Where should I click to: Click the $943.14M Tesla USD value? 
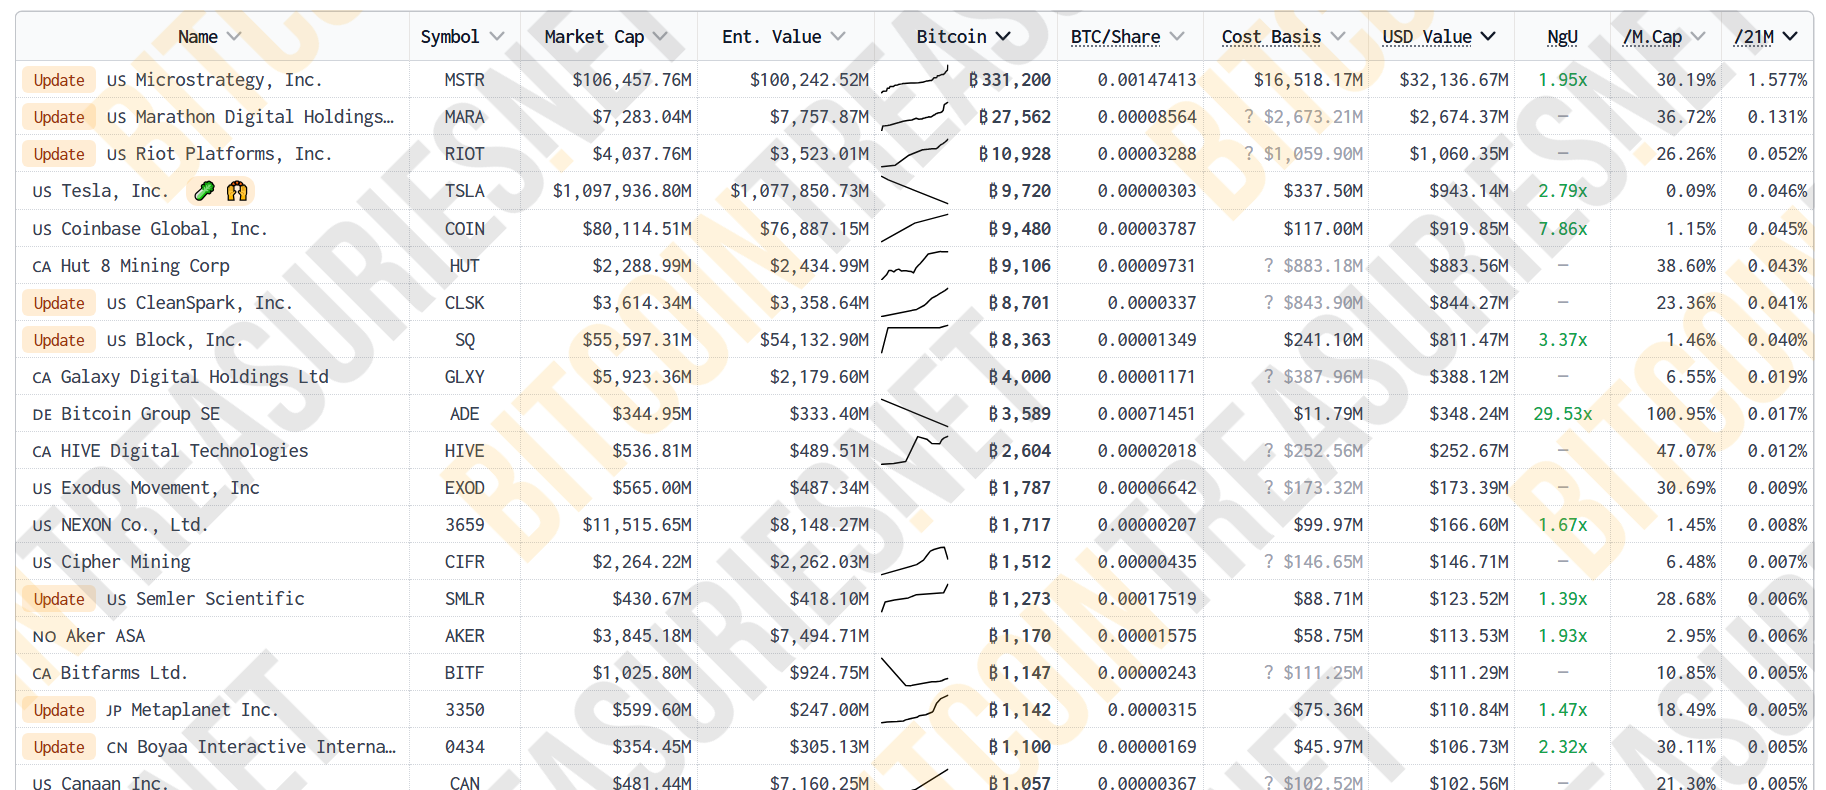coord(1469,191)
